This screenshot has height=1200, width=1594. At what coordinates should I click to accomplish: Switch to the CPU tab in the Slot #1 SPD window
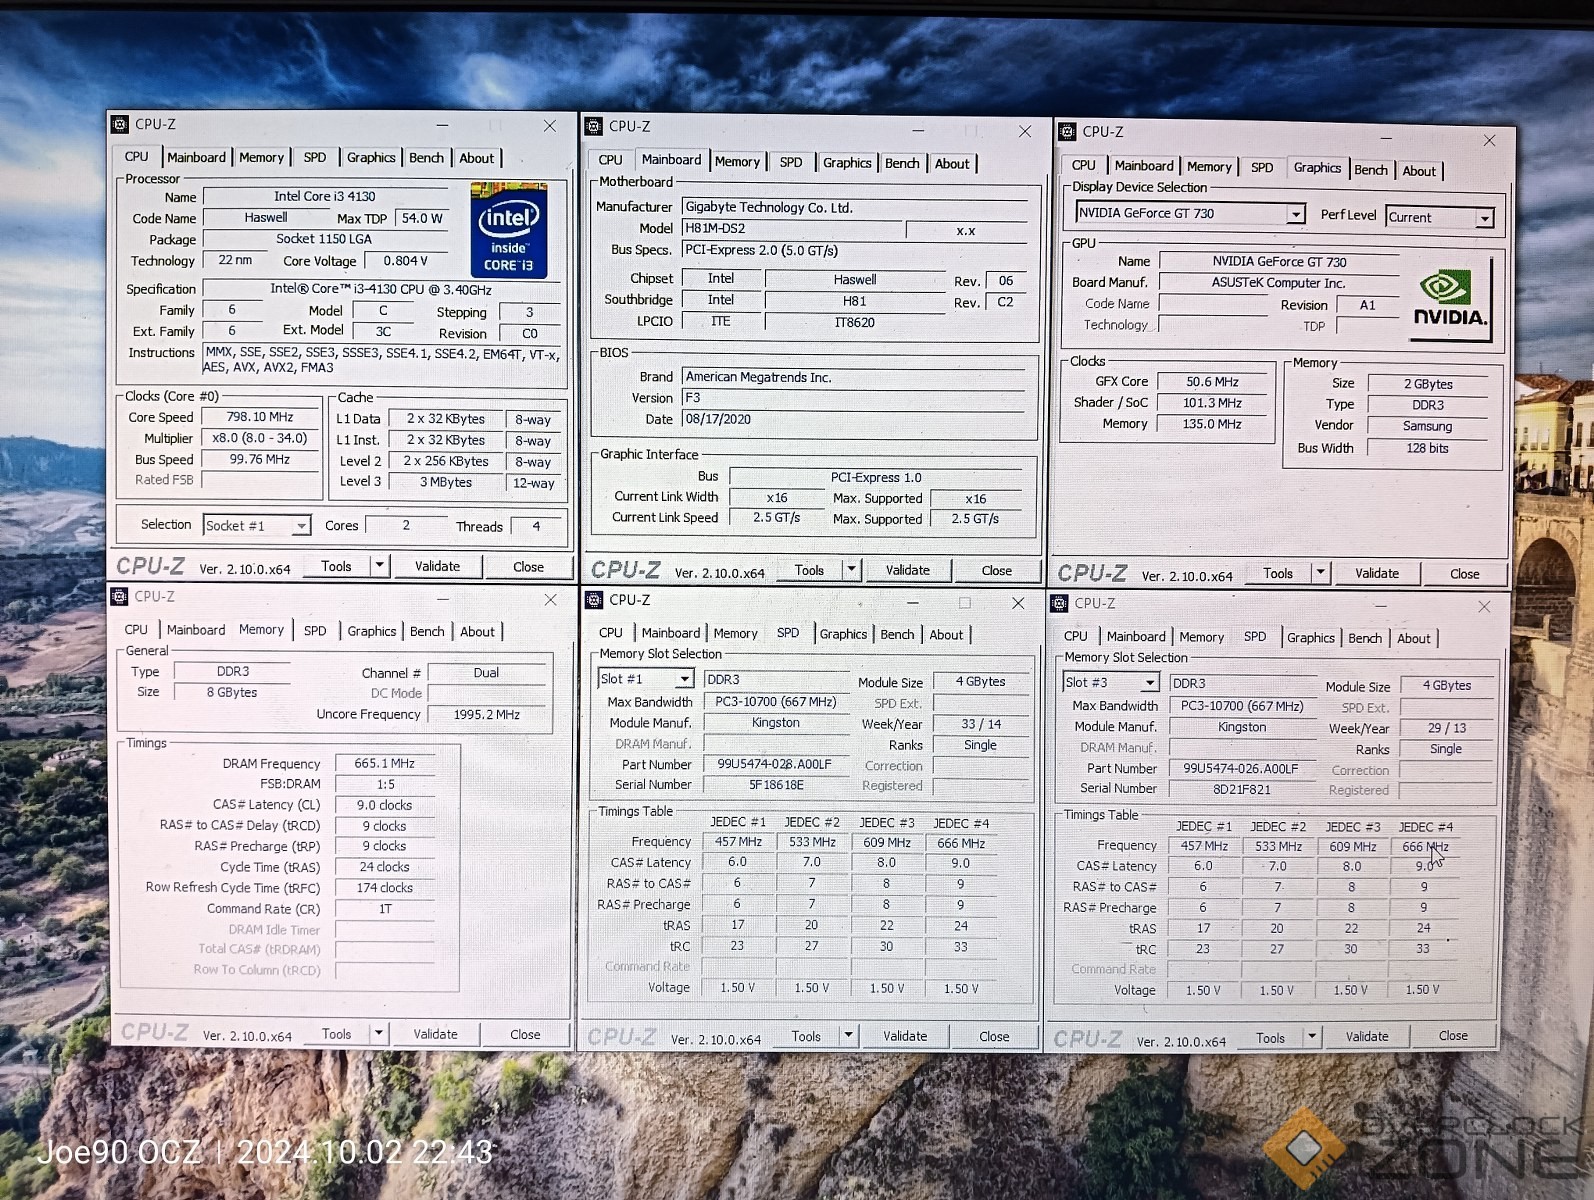tap(611, 633)
